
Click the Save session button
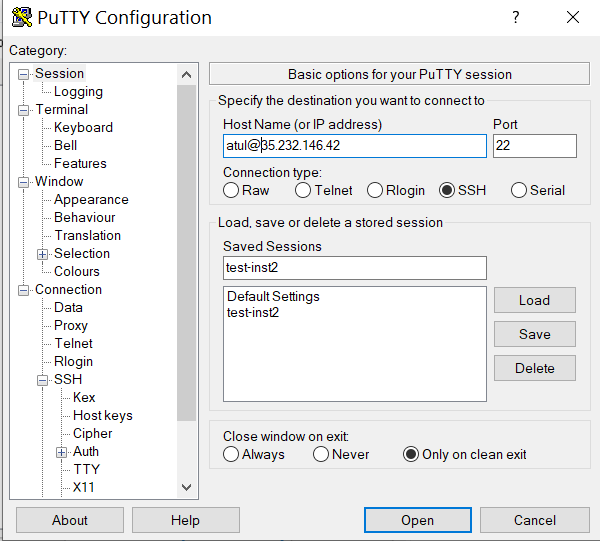click(535, 334)
